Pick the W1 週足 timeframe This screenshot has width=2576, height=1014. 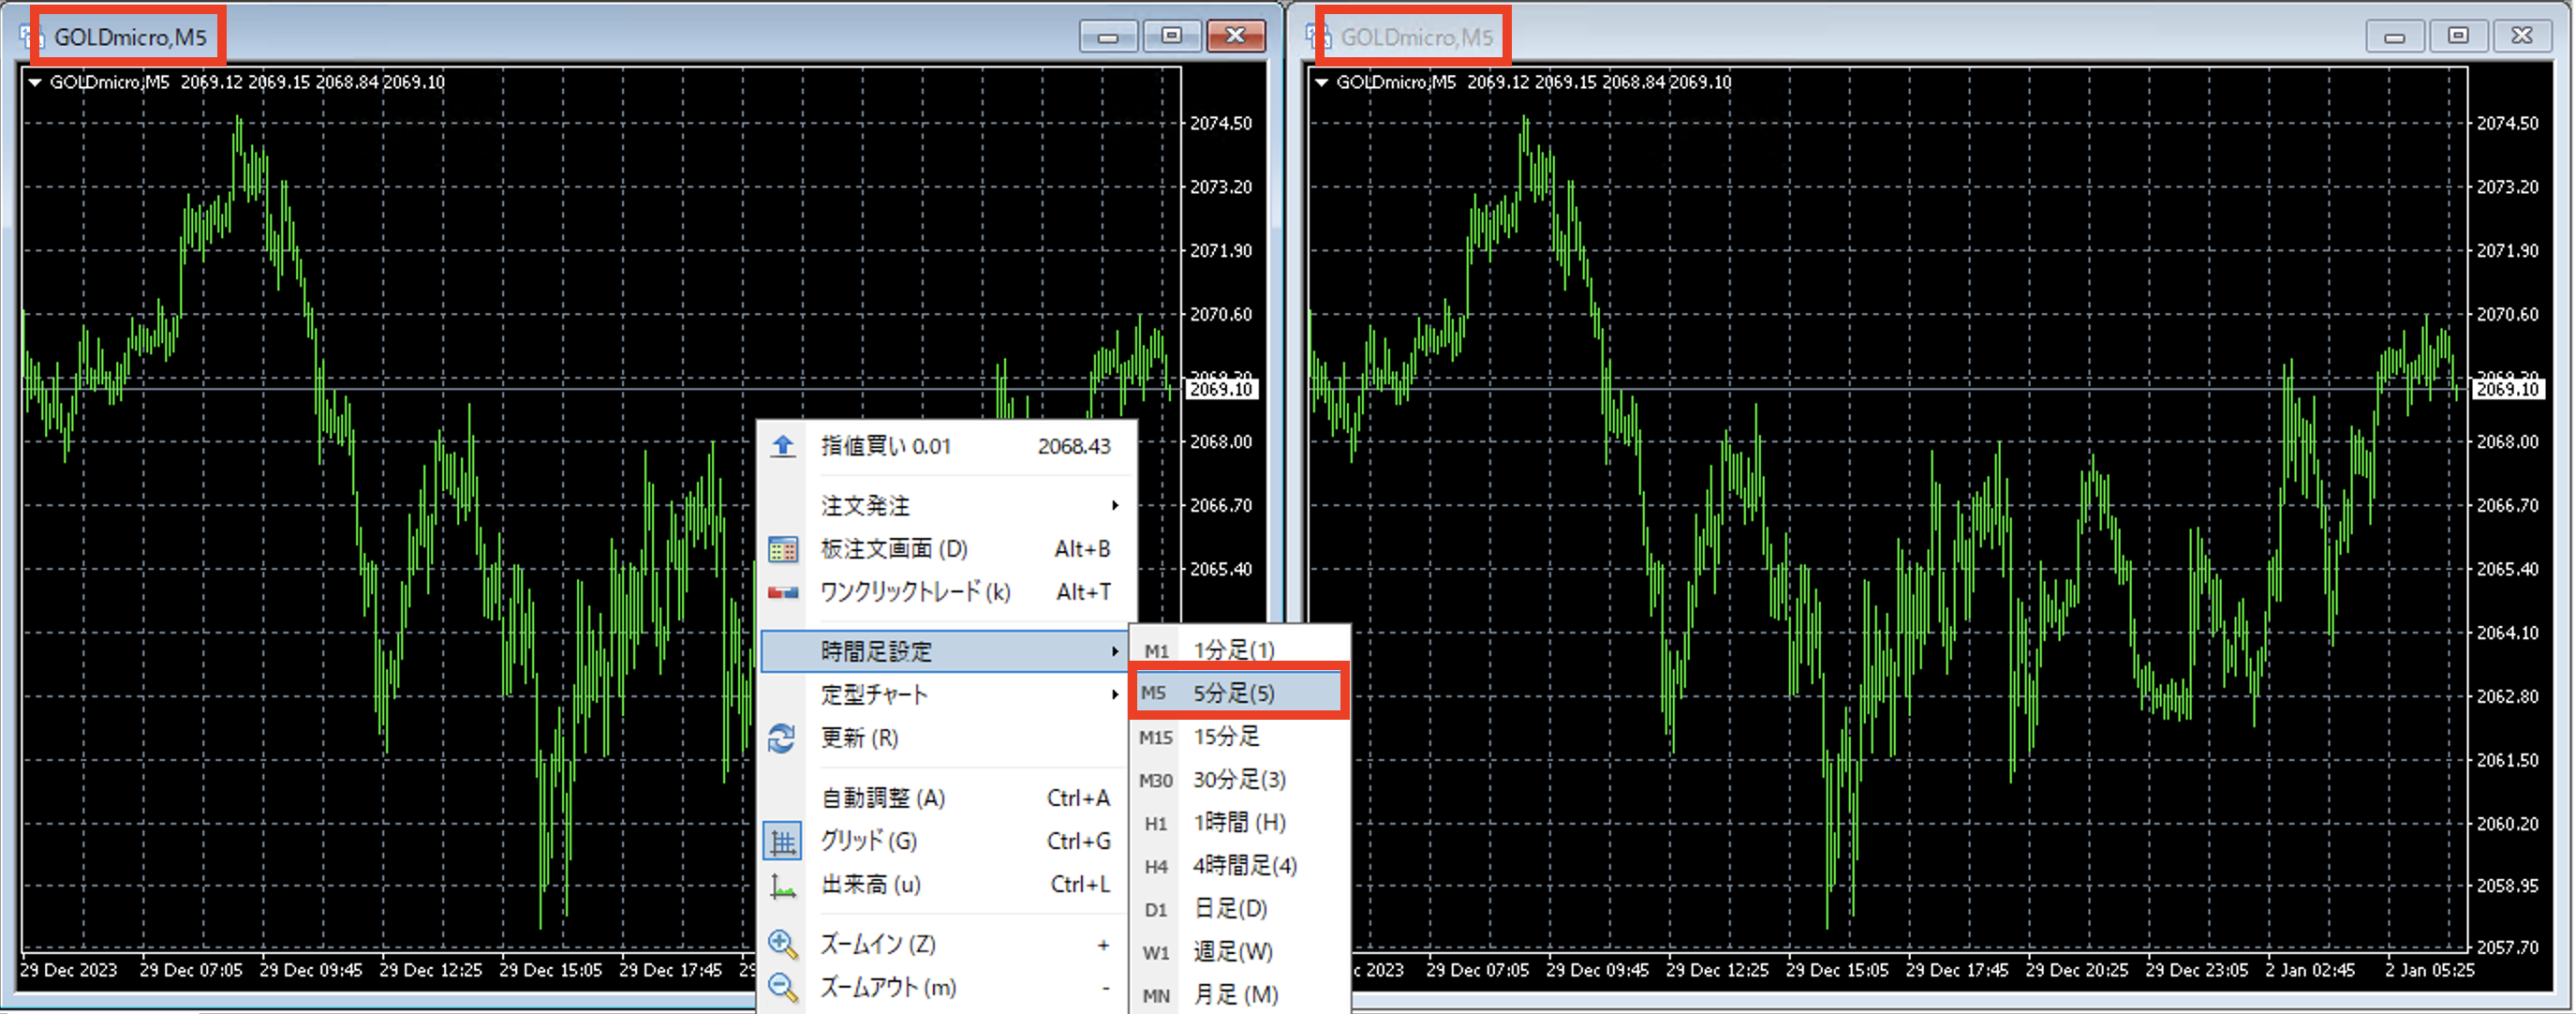click(1232, 952)
